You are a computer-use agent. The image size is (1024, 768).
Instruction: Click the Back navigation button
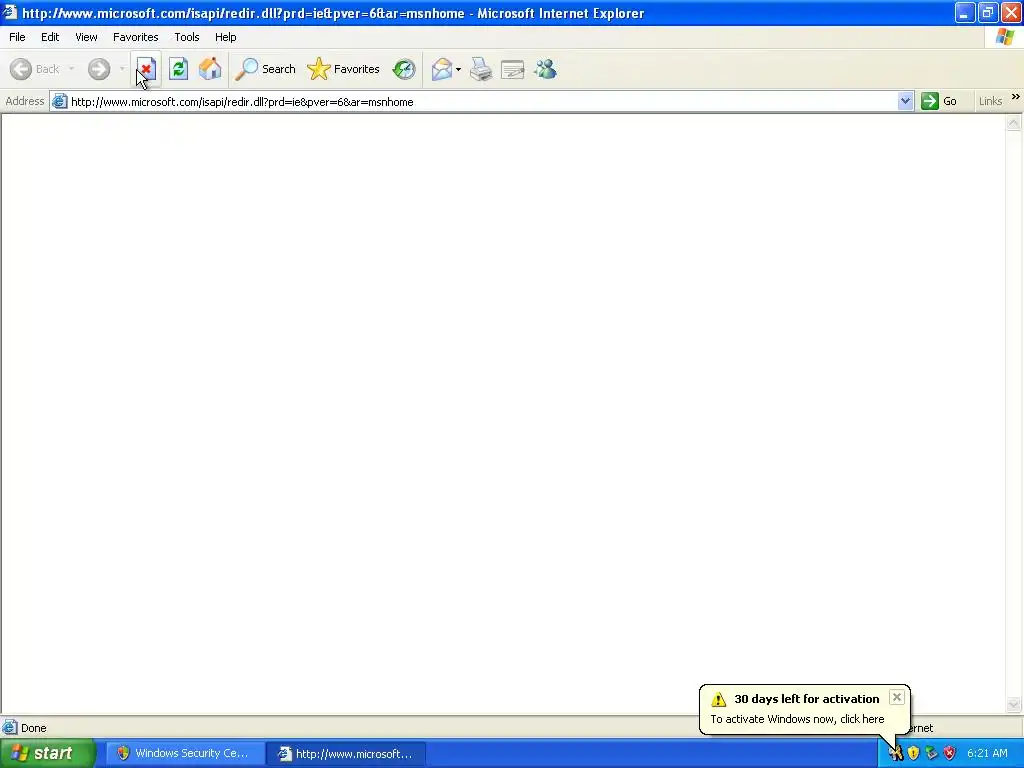coord(35,69)
